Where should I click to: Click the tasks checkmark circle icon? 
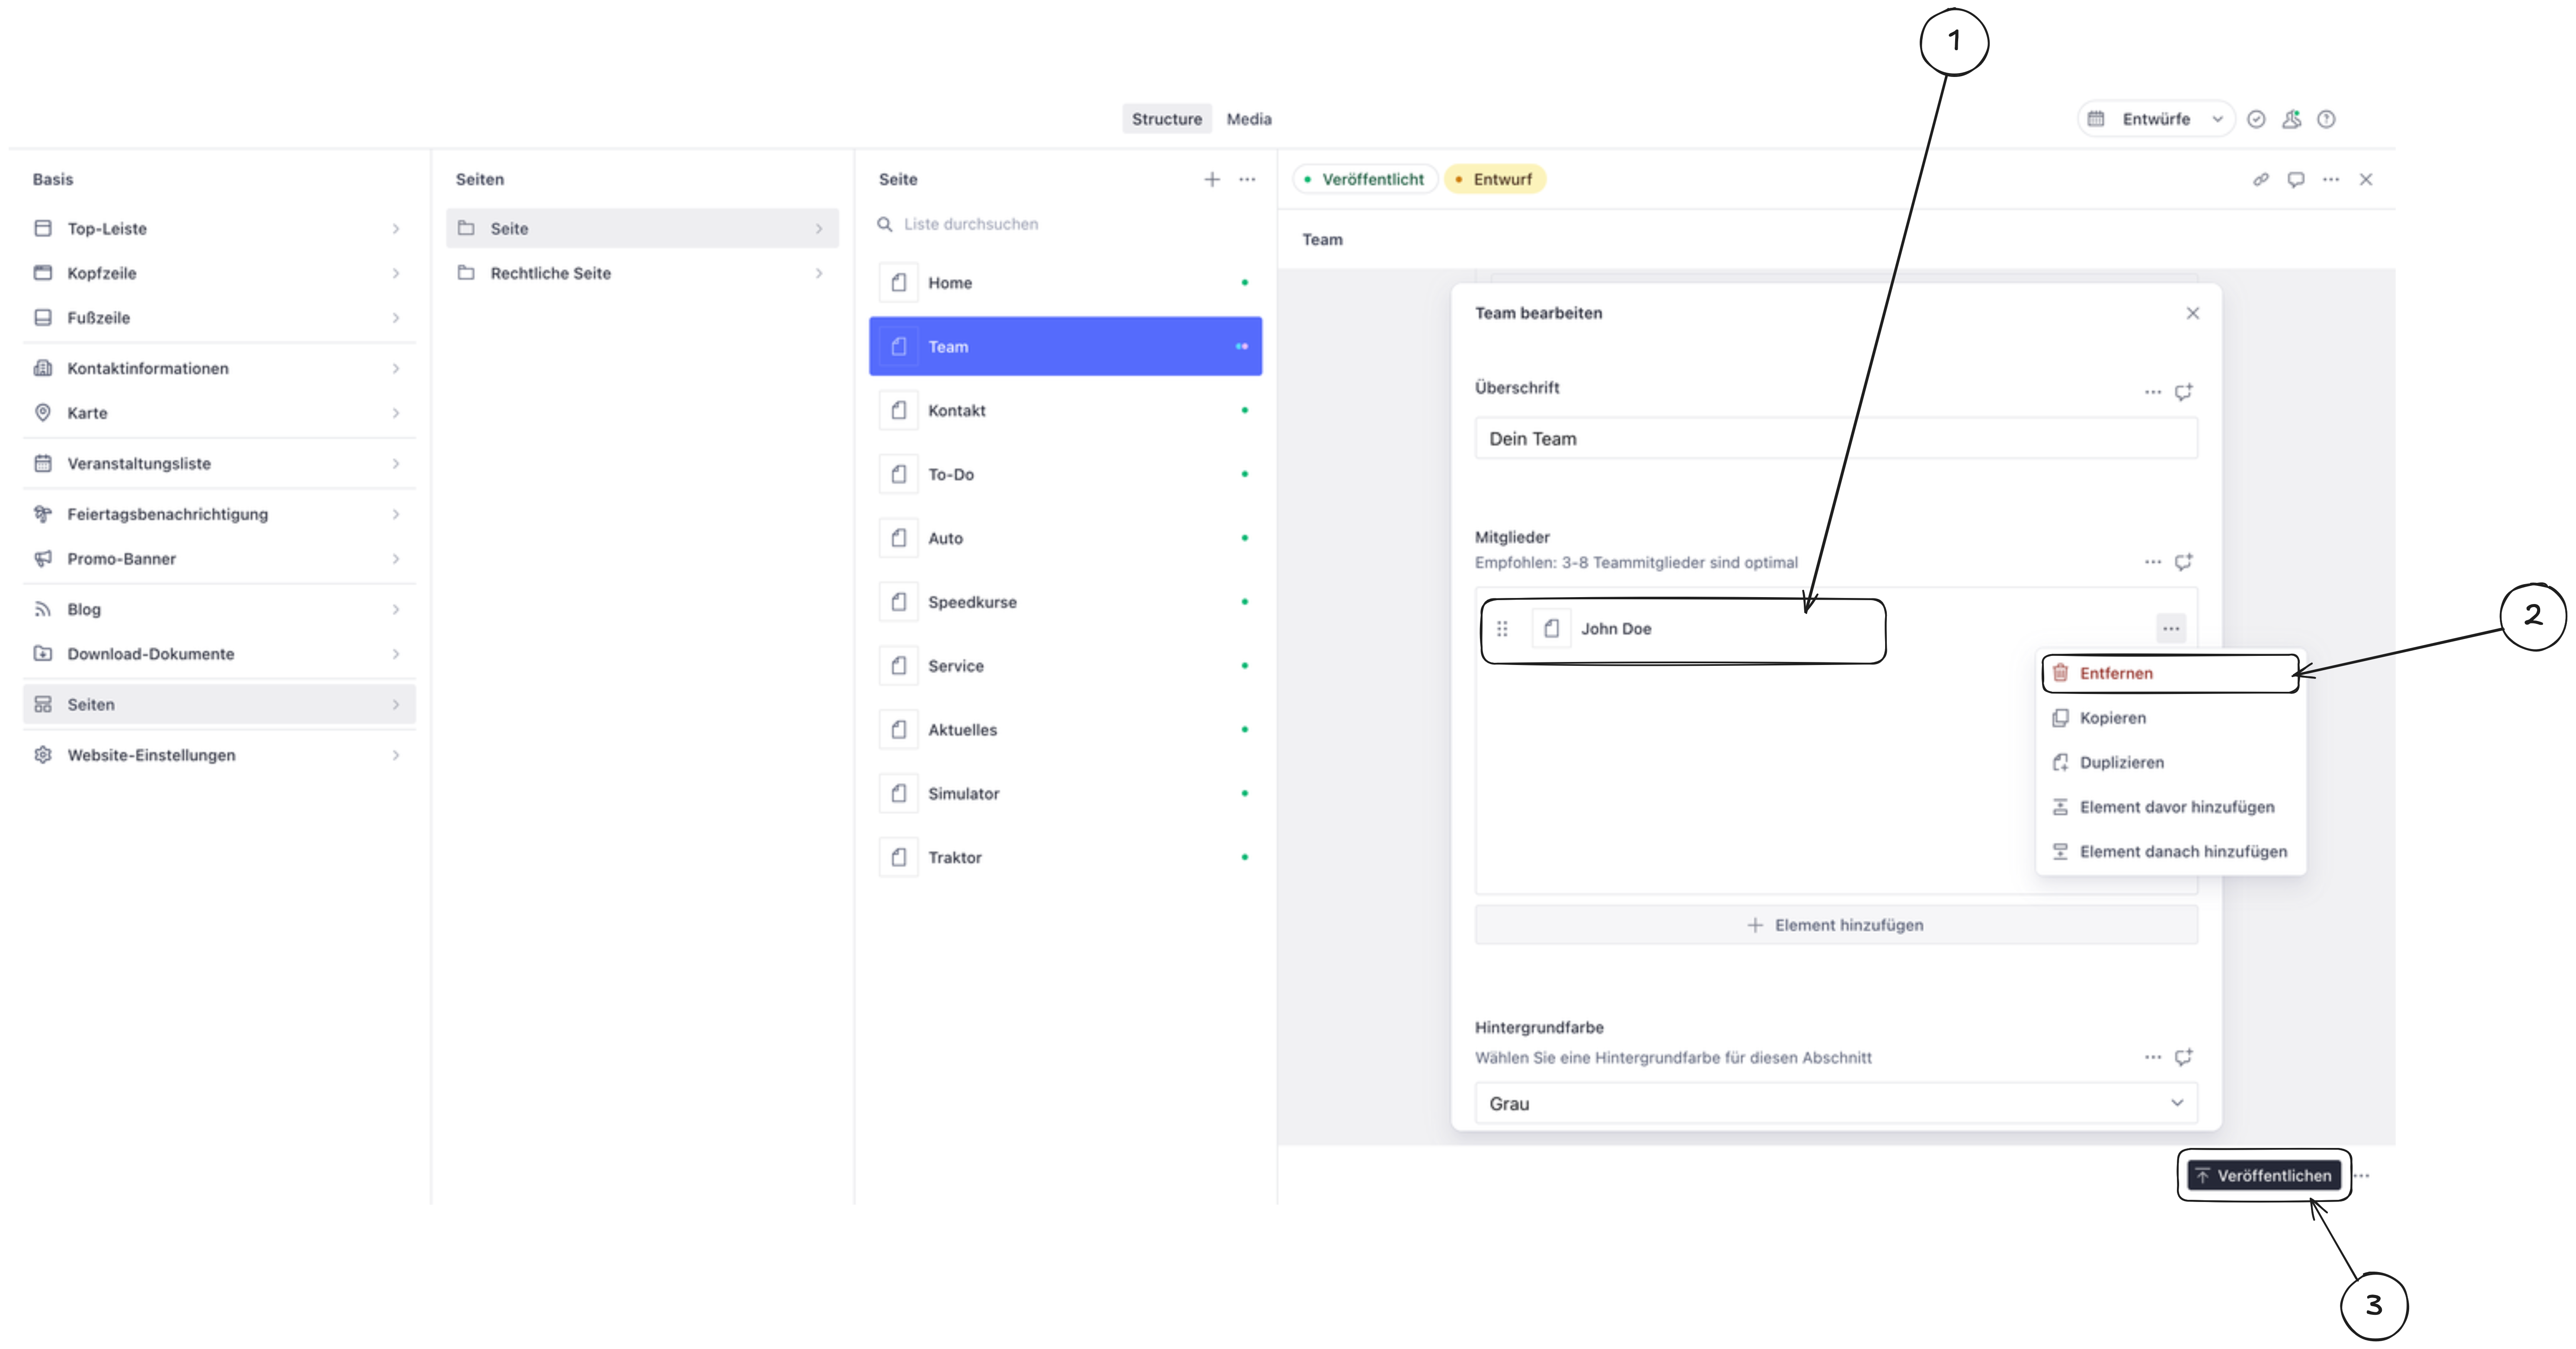pyautogui.click(x=2256, y=119)
